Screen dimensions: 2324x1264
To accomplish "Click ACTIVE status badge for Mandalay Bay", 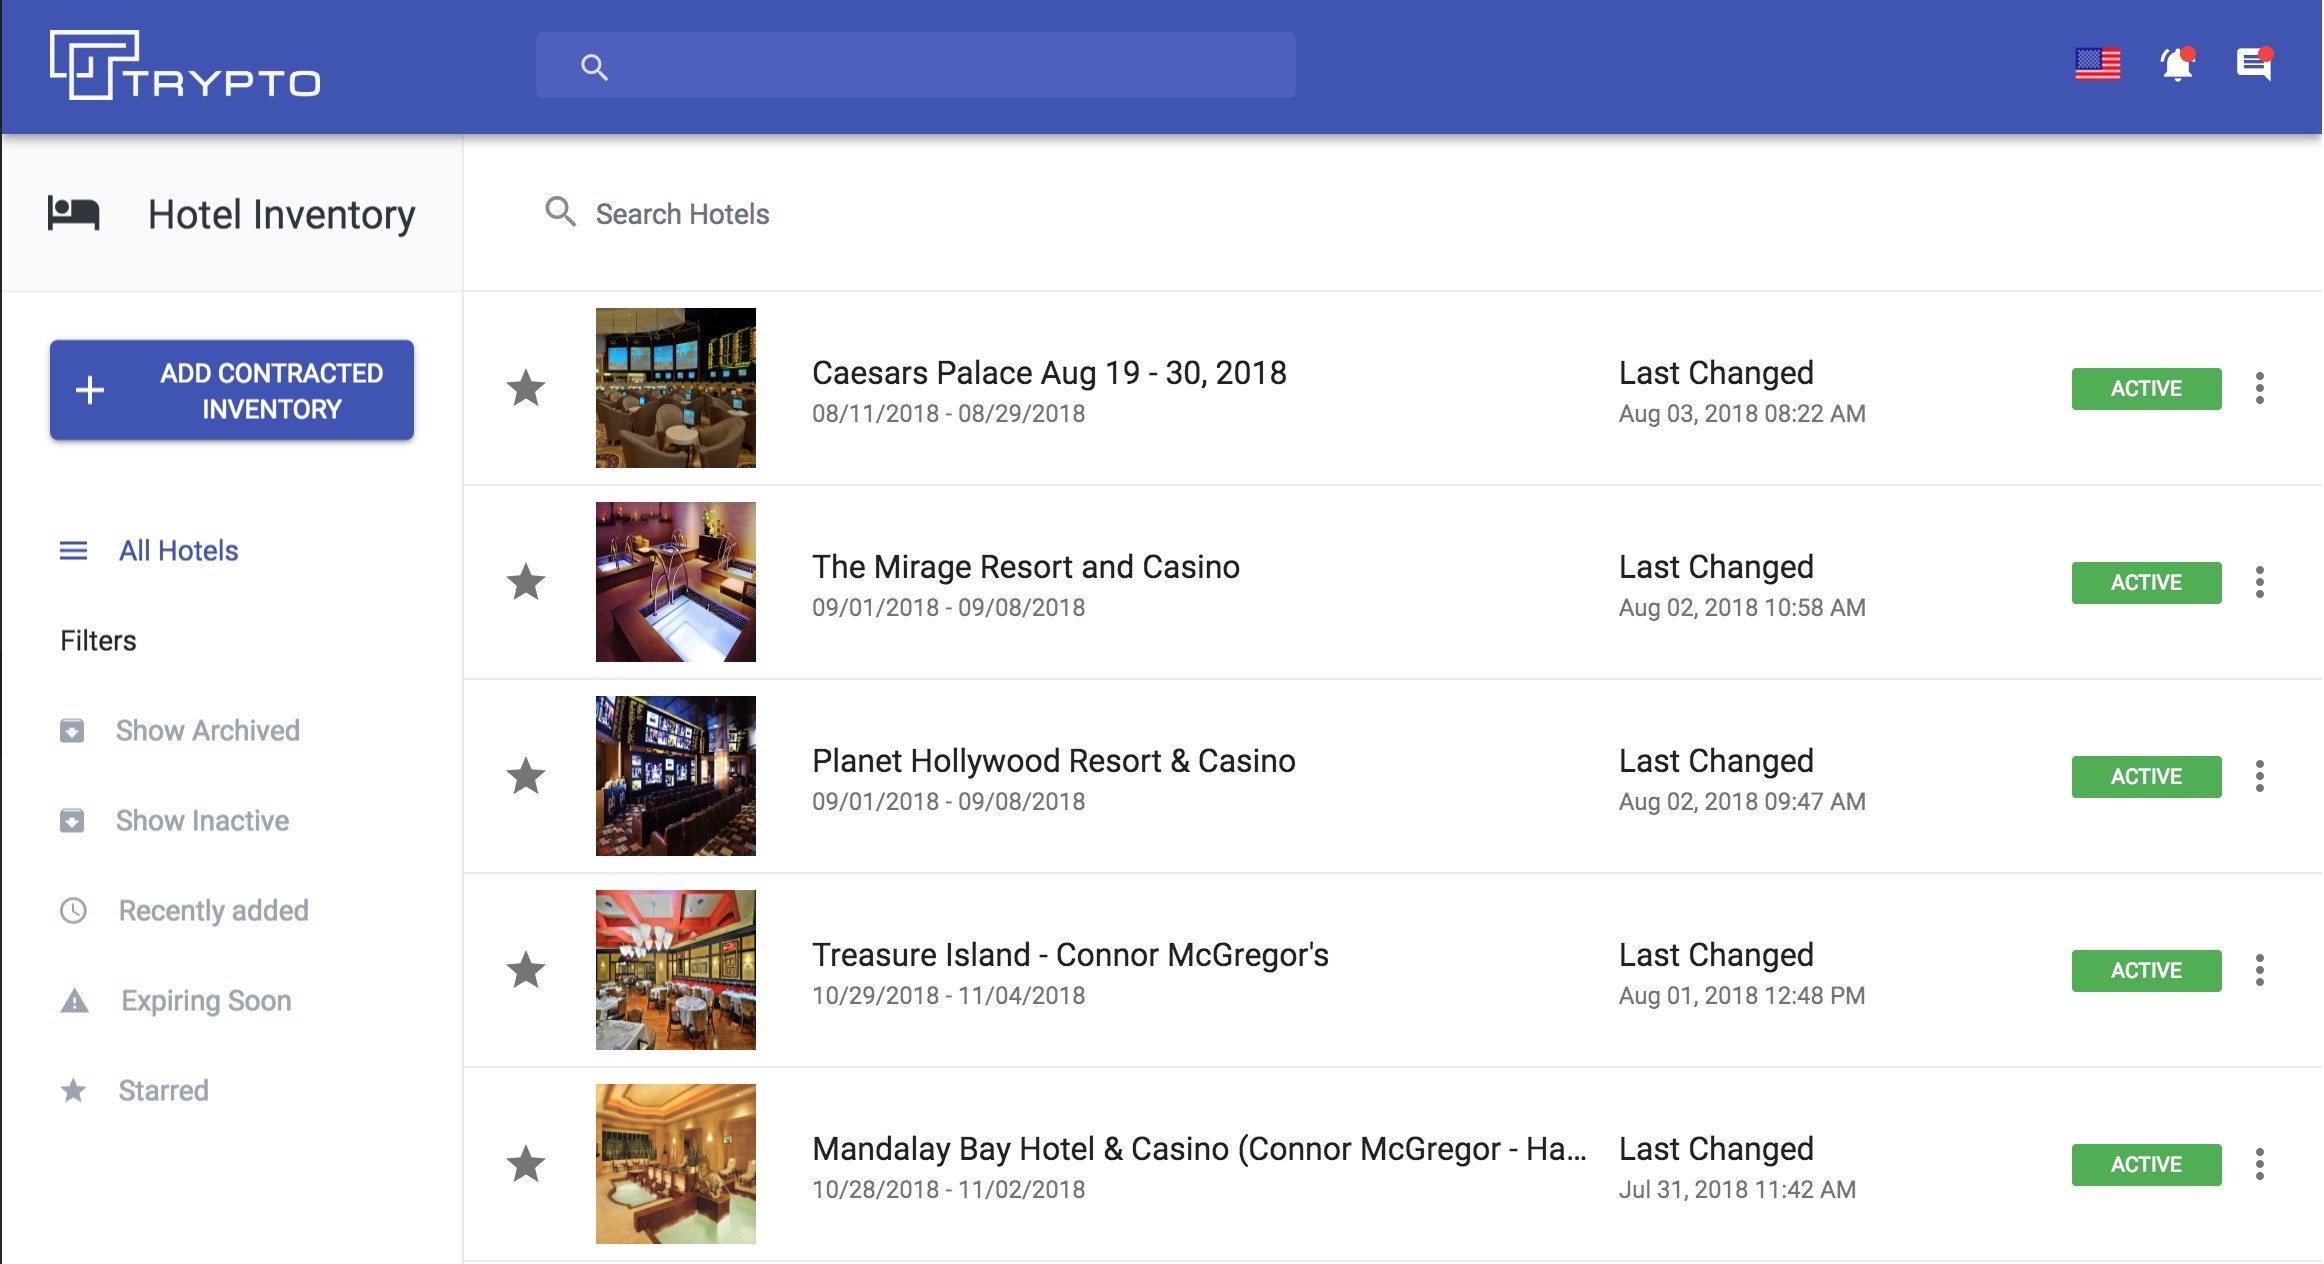I will pyautogui.click(x=2146, y=1164).
